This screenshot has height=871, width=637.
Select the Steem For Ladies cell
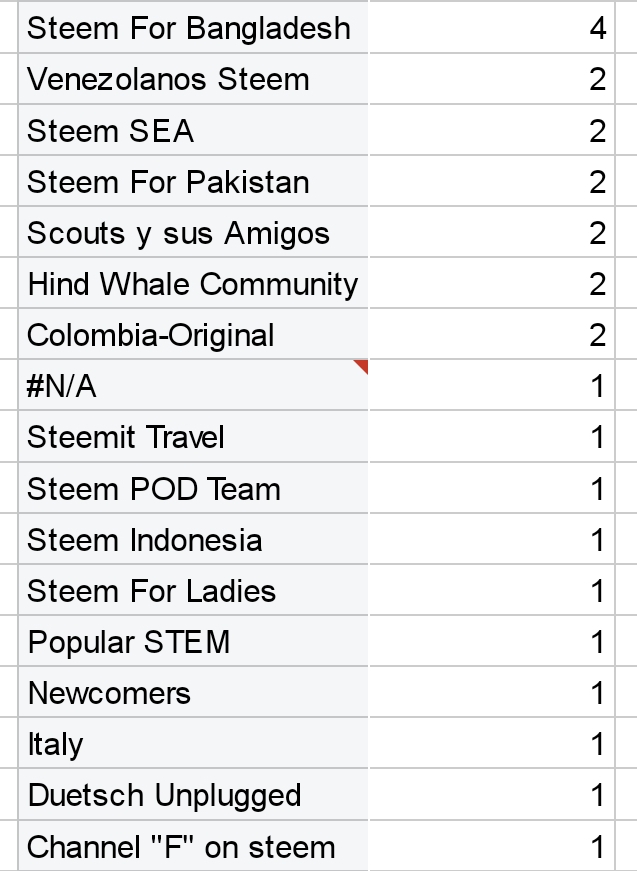coord(190,591)
